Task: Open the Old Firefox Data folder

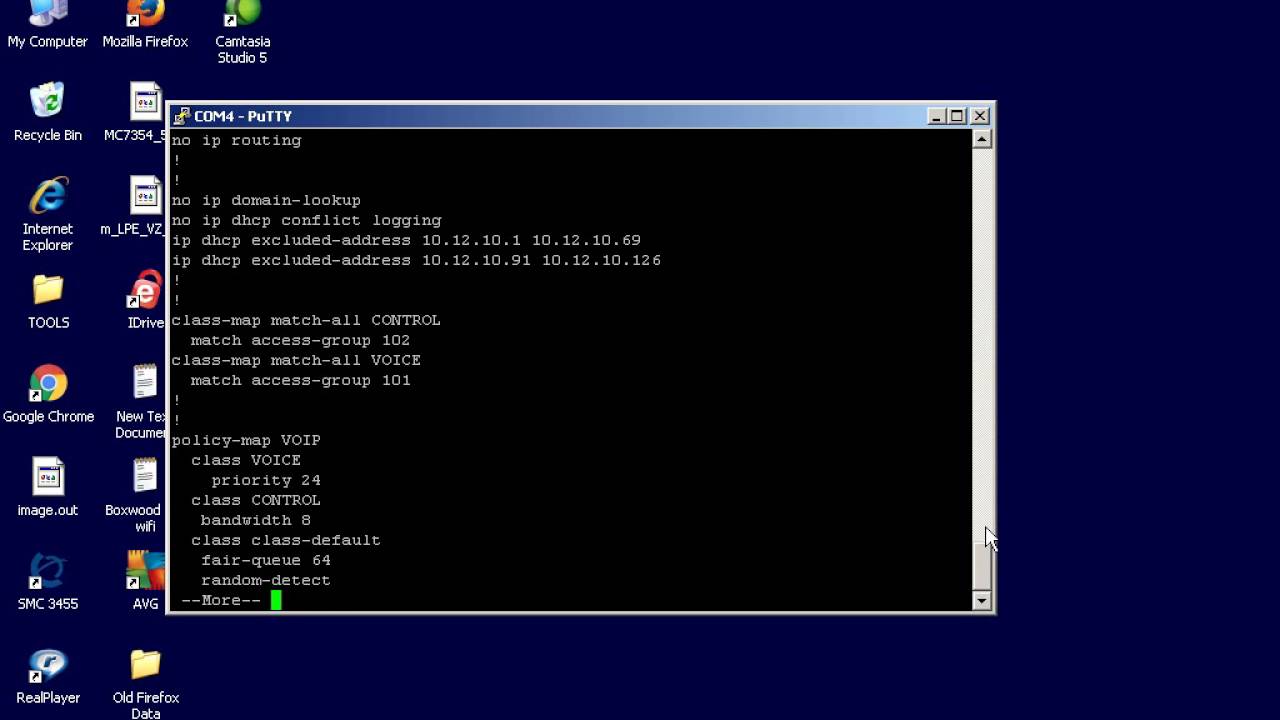Action: (145, 684)
